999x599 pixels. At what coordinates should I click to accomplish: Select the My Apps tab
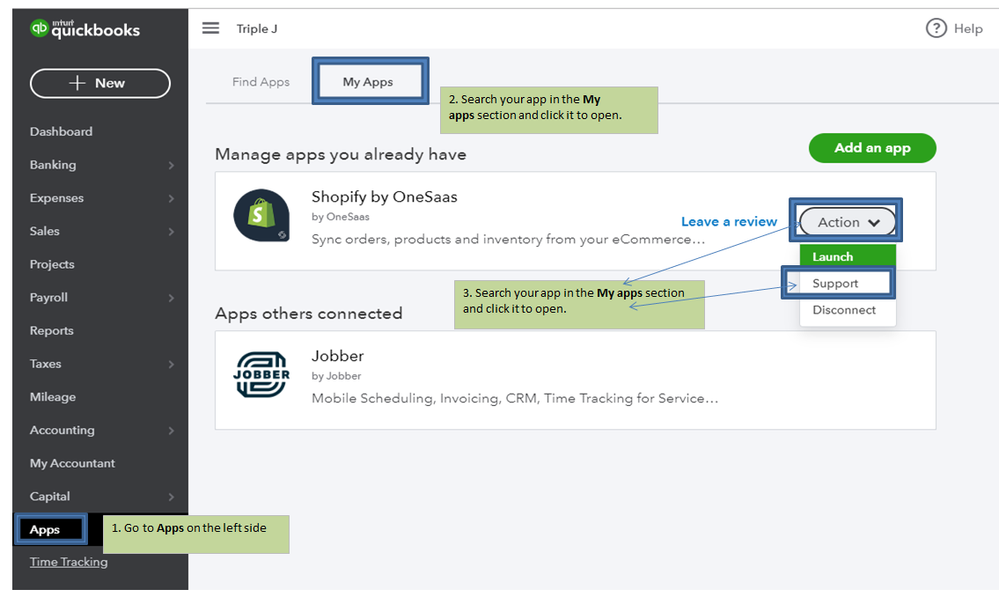[x=368, y=82]
